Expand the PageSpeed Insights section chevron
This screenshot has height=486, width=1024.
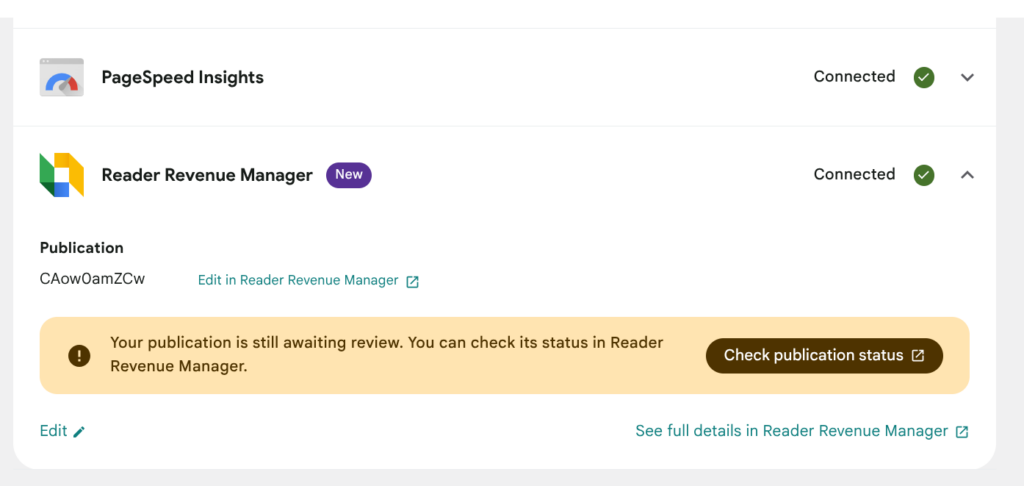click(967, 77)
